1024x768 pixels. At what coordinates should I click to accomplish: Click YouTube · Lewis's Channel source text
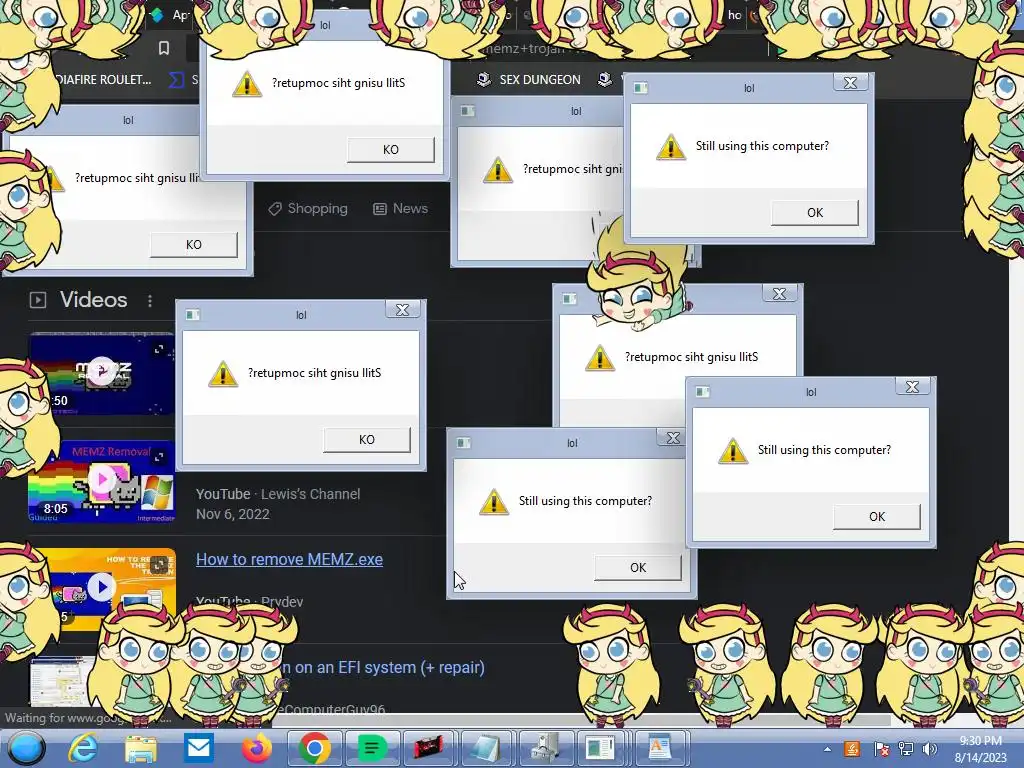tap(278, 494)
